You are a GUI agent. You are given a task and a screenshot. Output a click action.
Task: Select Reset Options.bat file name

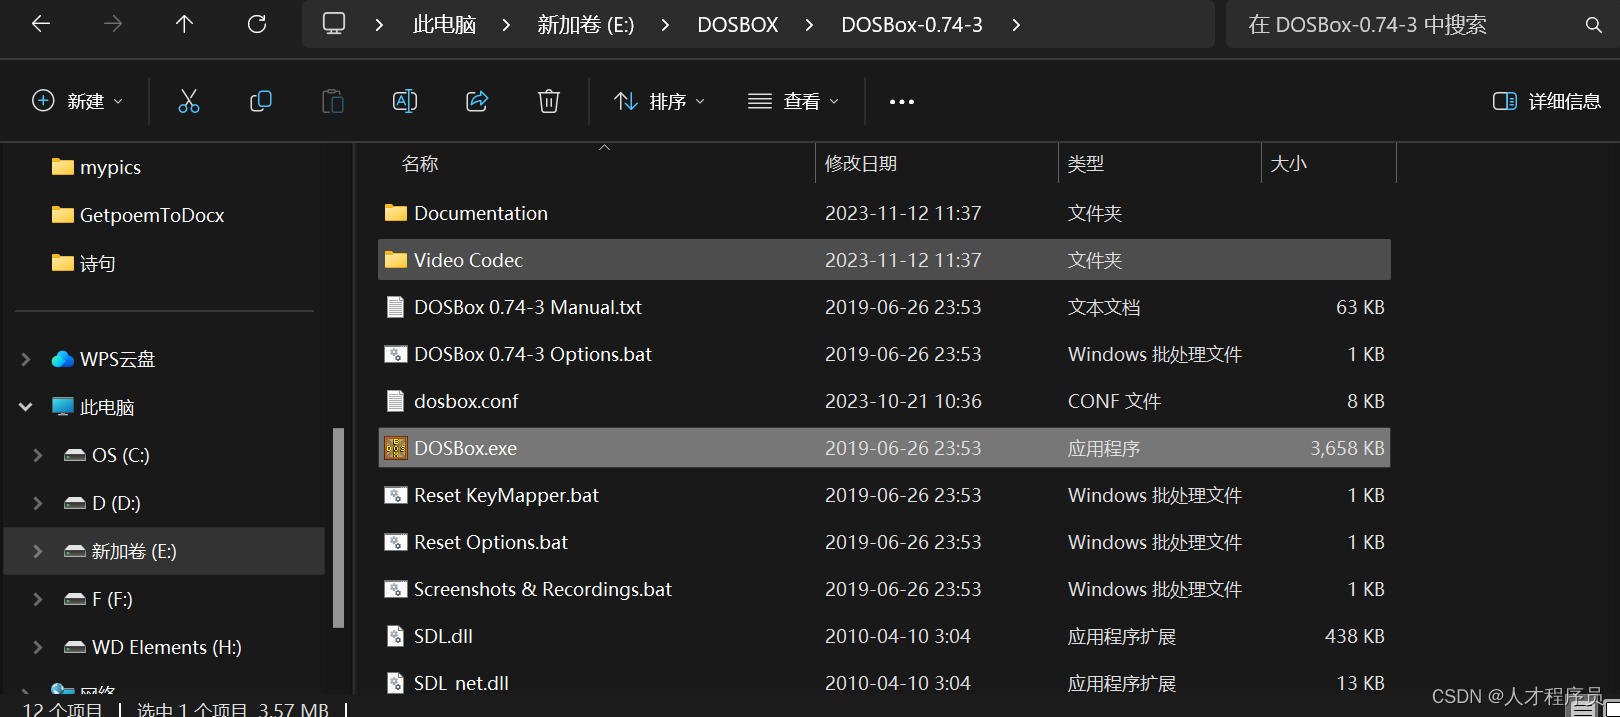[x=491, y=542]
